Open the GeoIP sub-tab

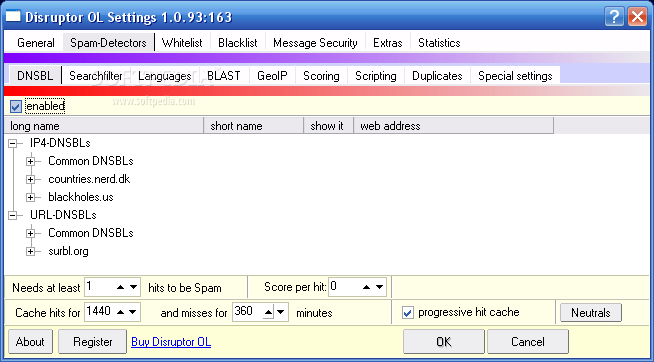pos(272,75)
